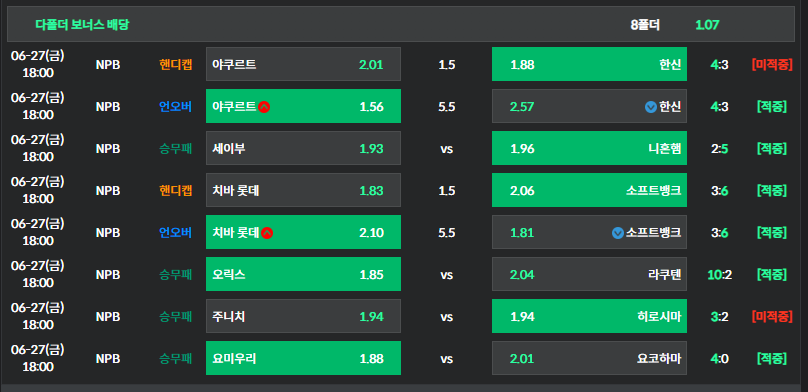This screenshot has width=808, height=392.
Task: Click 다폴더 보너스 배당 header
Action: pyautogui.click(x=82, y=24)
